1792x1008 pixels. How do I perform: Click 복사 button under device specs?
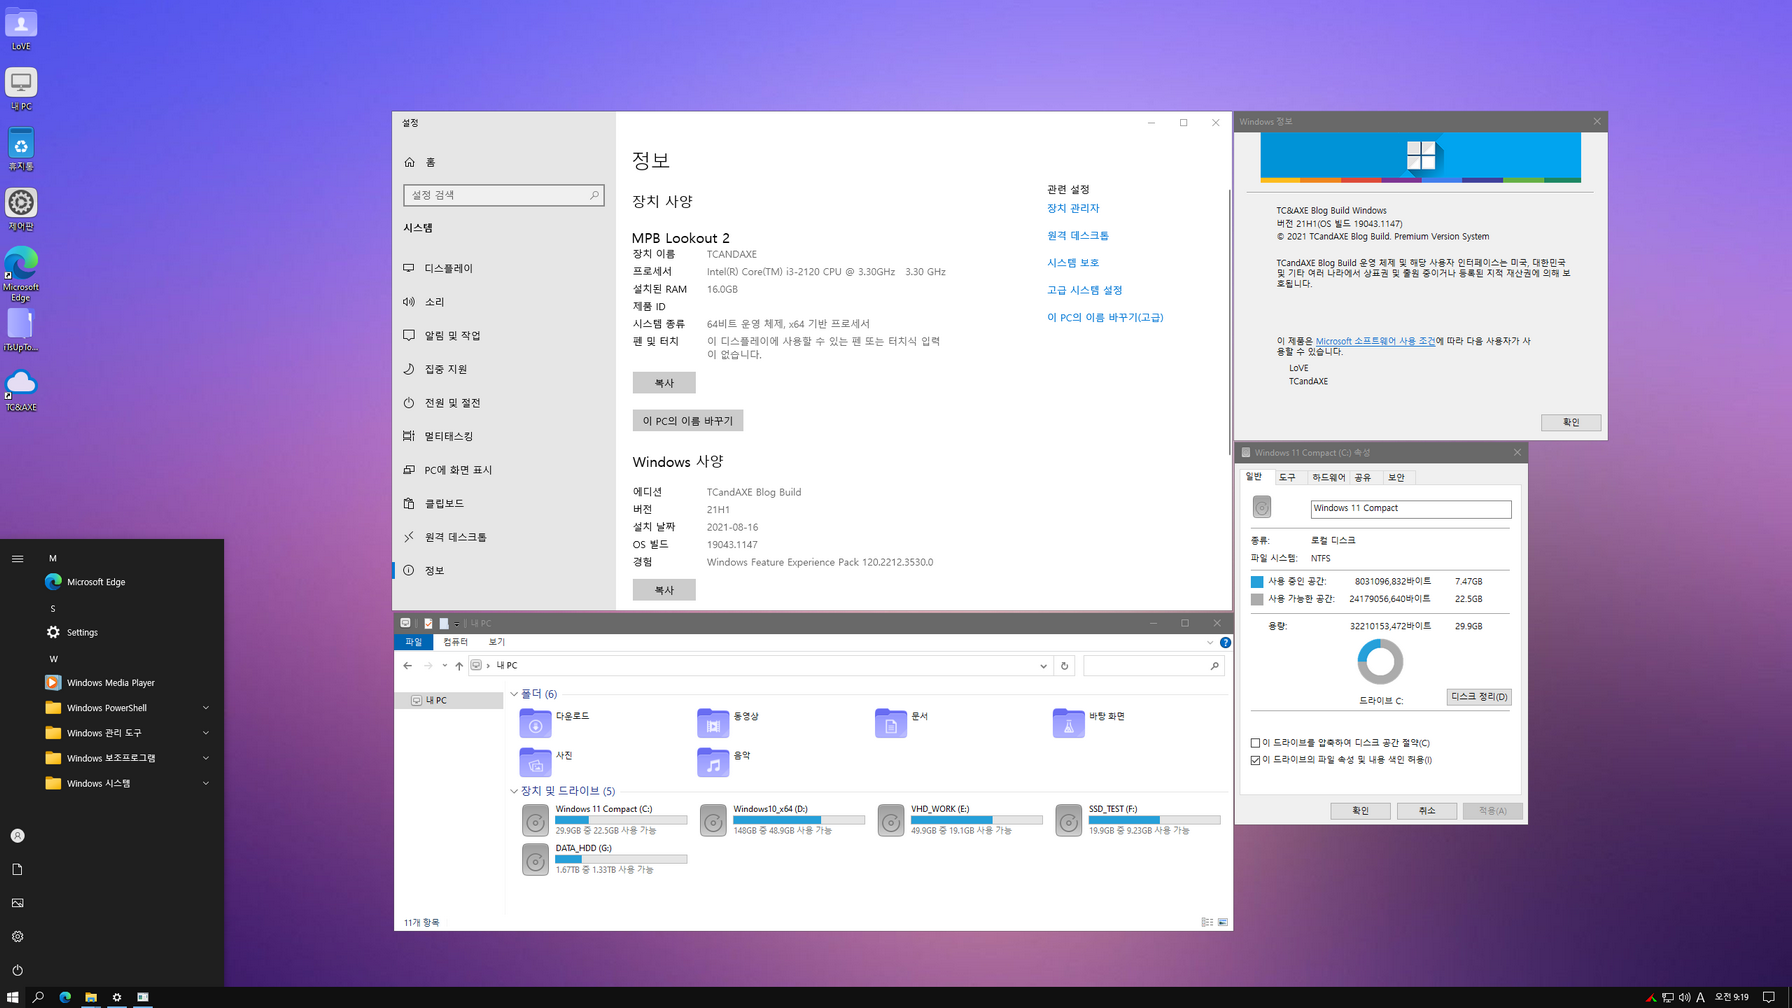pyautogui.click(x=664, y=383)
